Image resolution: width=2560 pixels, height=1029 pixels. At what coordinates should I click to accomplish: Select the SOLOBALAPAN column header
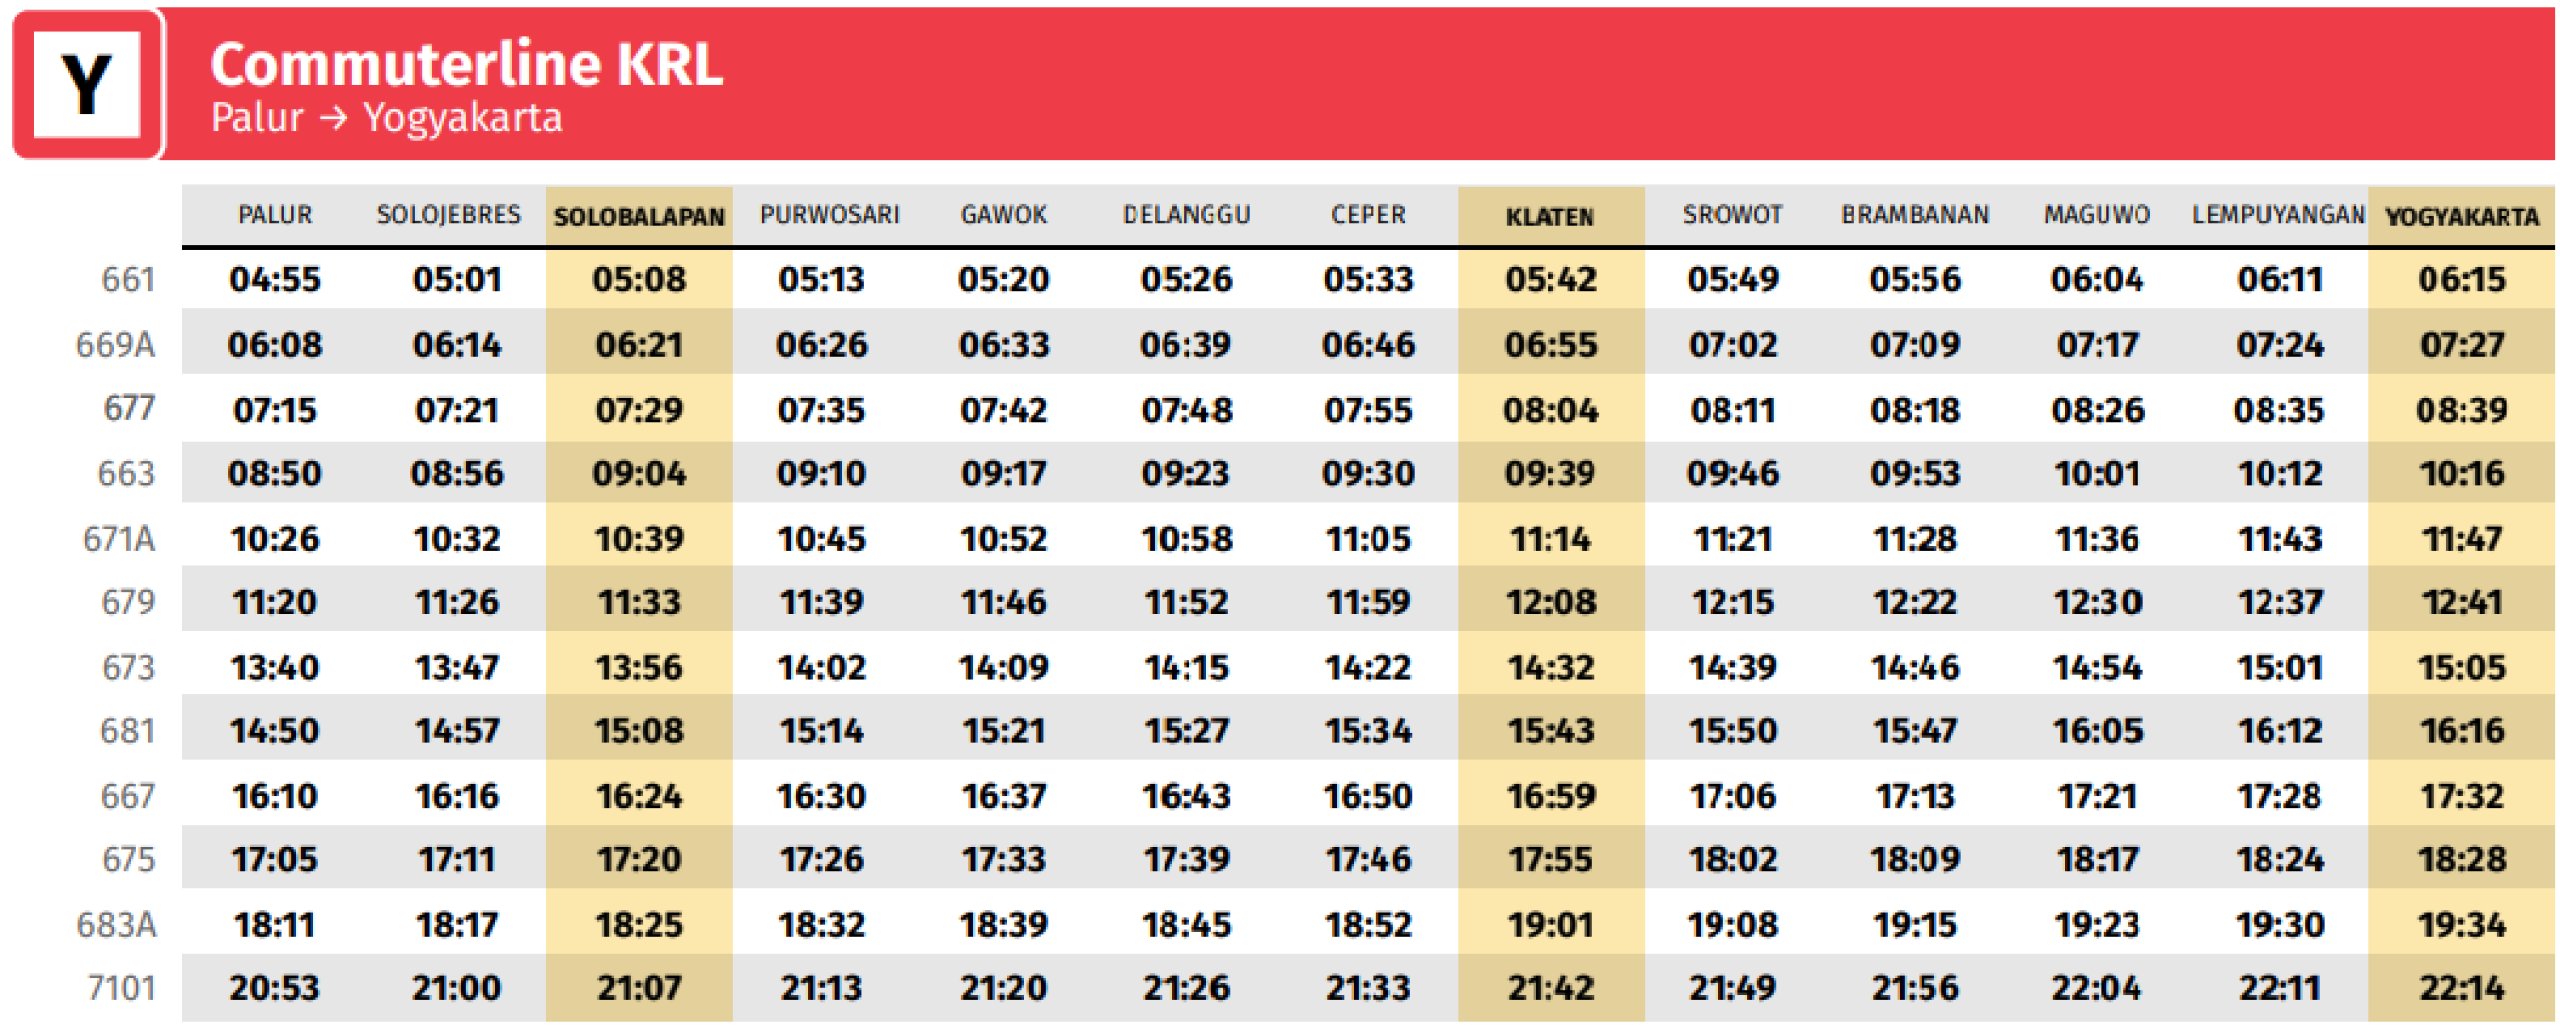coord(639,217)
